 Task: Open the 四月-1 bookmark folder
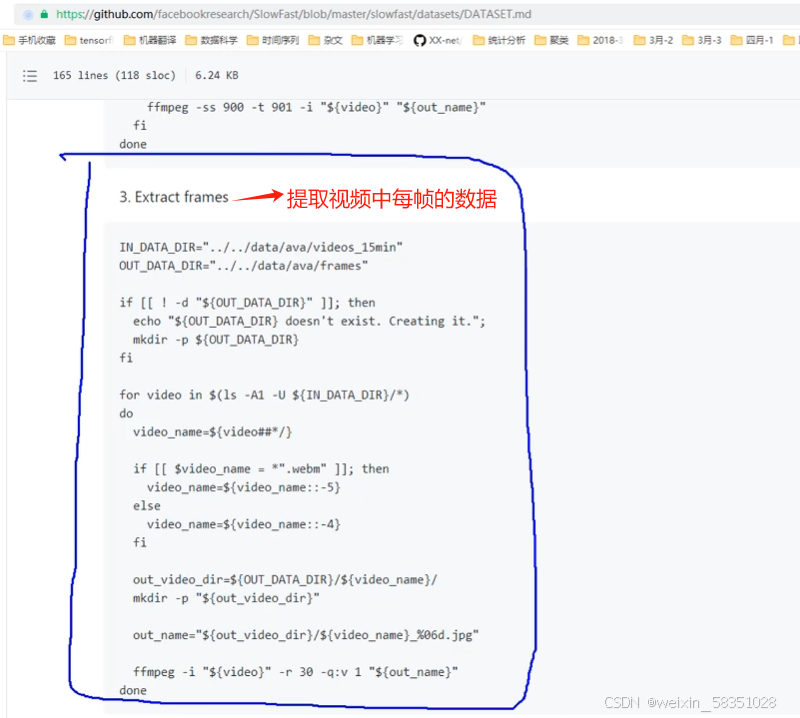pyautogui.click(x=752, y=40)
